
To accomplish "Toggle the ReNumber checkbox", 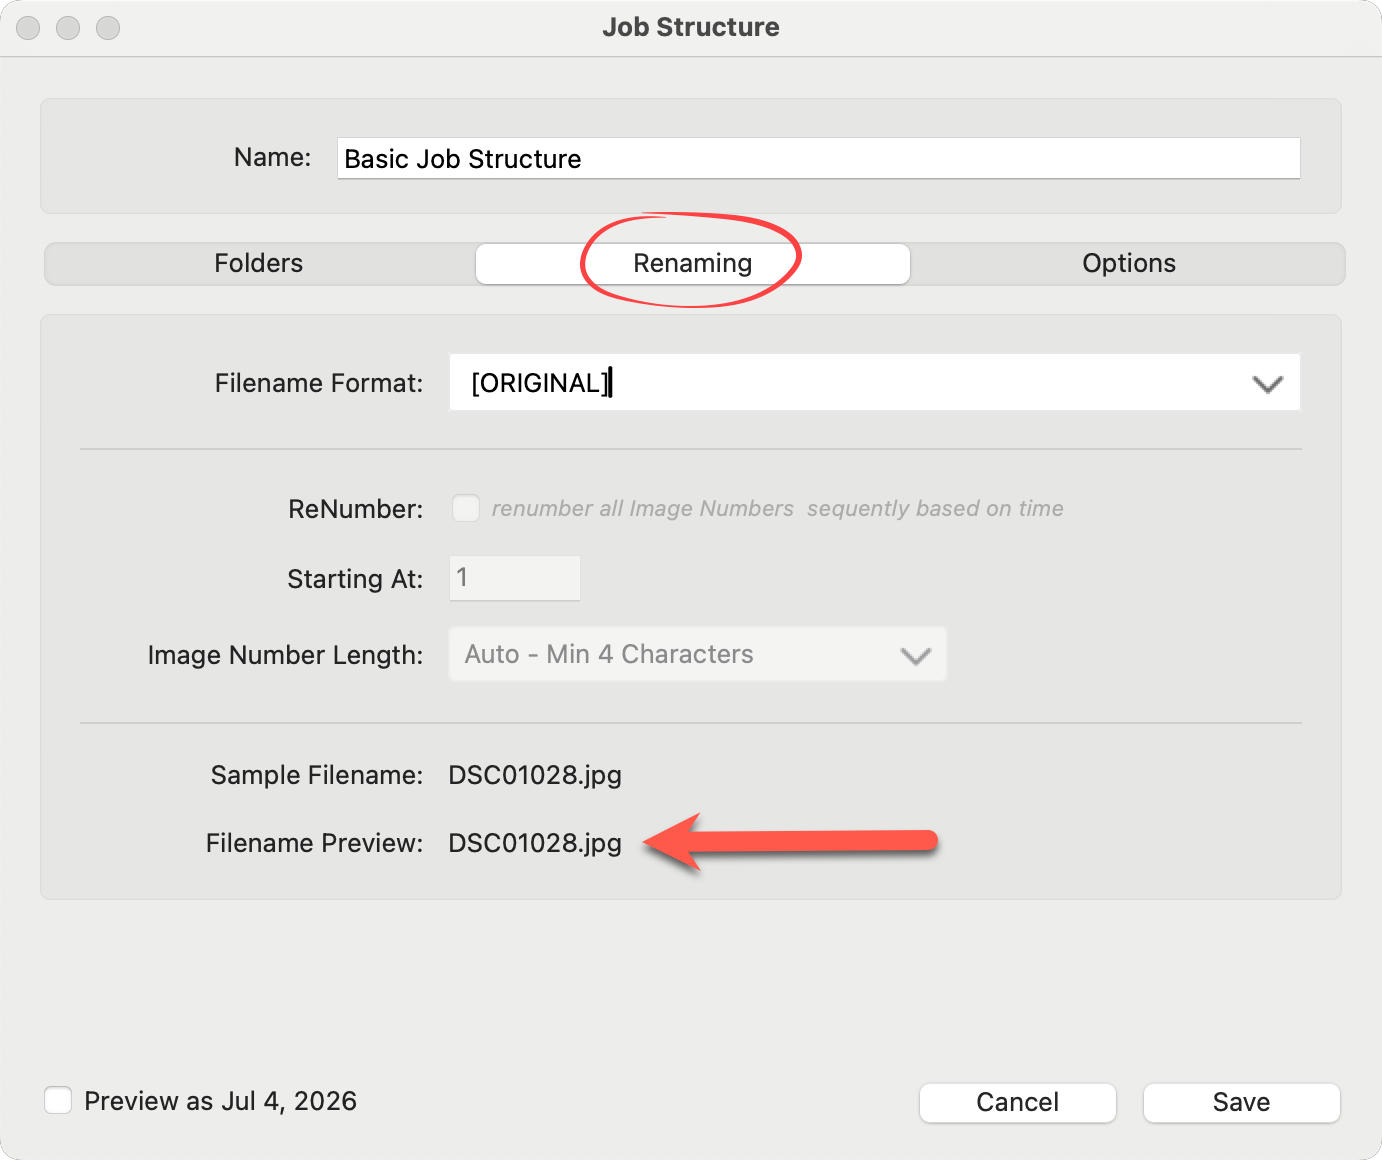I will click(466, 508).
